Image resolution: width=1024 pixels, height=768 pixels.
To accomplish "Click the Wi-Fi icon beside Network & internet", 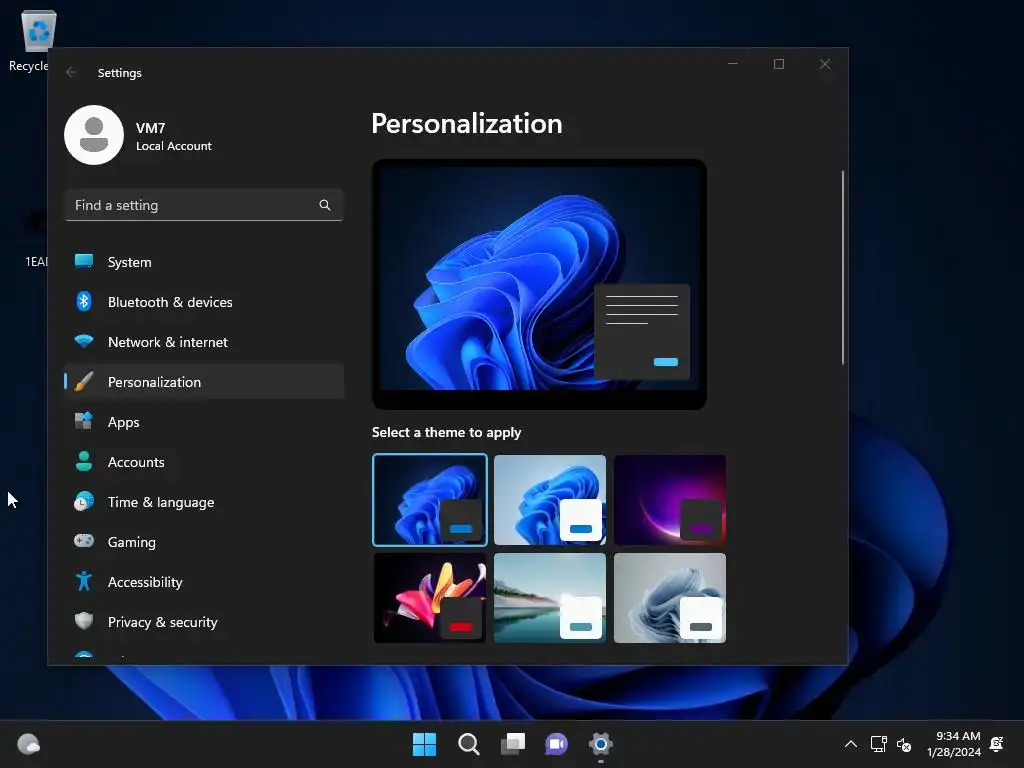I will [84, 341].
